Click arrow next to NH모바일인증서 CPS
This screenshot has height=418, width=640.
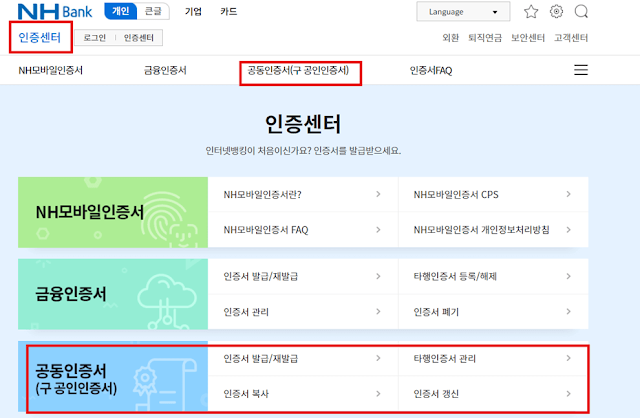click(x=569, y=194)
